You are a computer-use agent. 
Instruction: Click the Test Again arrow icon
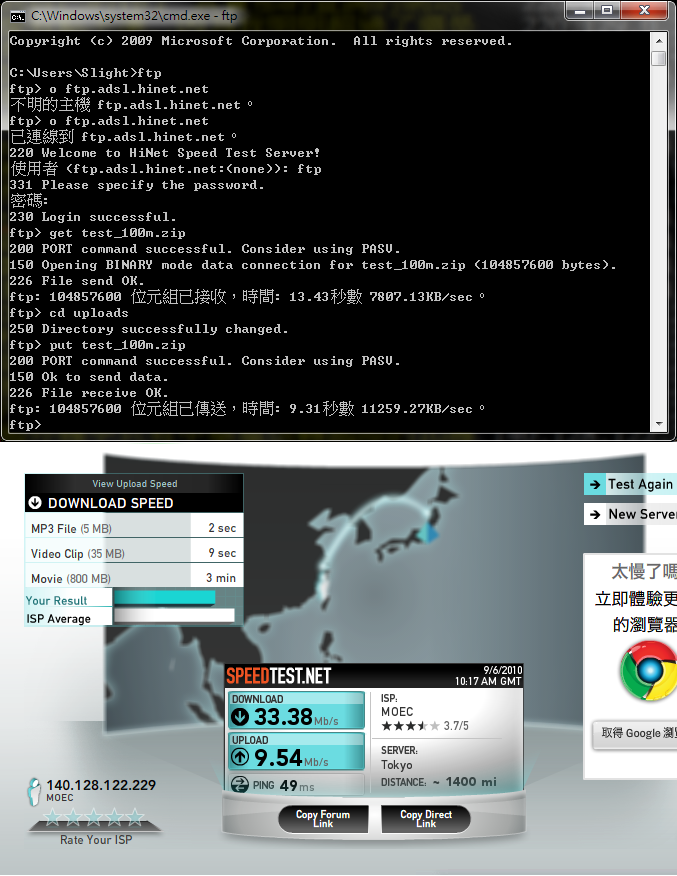click(595, 484)
